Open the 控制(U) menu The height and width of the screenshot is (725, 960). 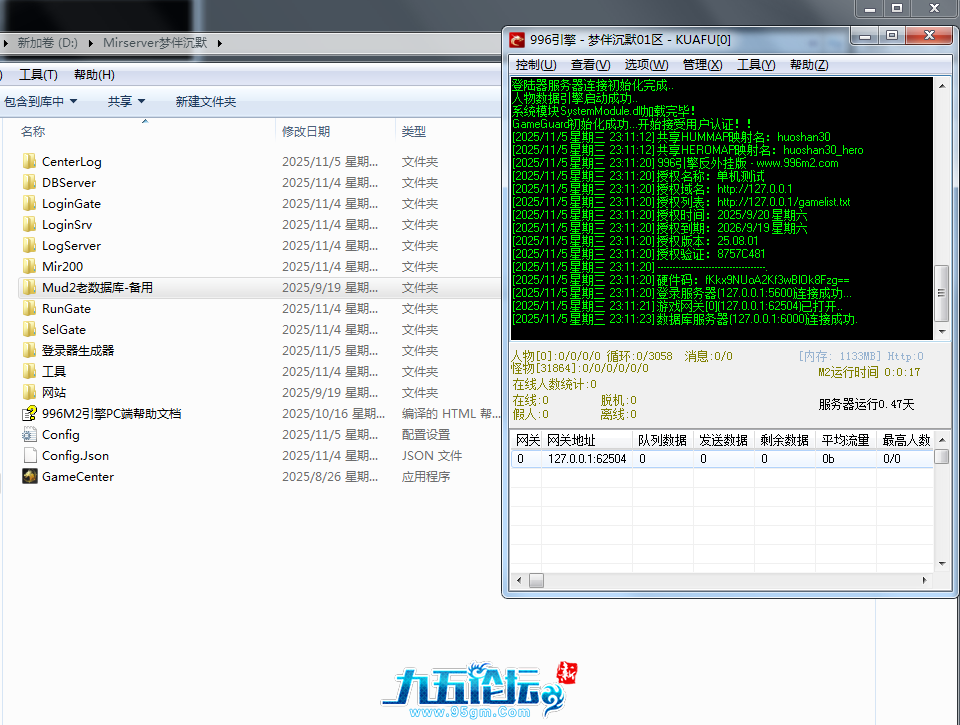[x=535, y=65]
